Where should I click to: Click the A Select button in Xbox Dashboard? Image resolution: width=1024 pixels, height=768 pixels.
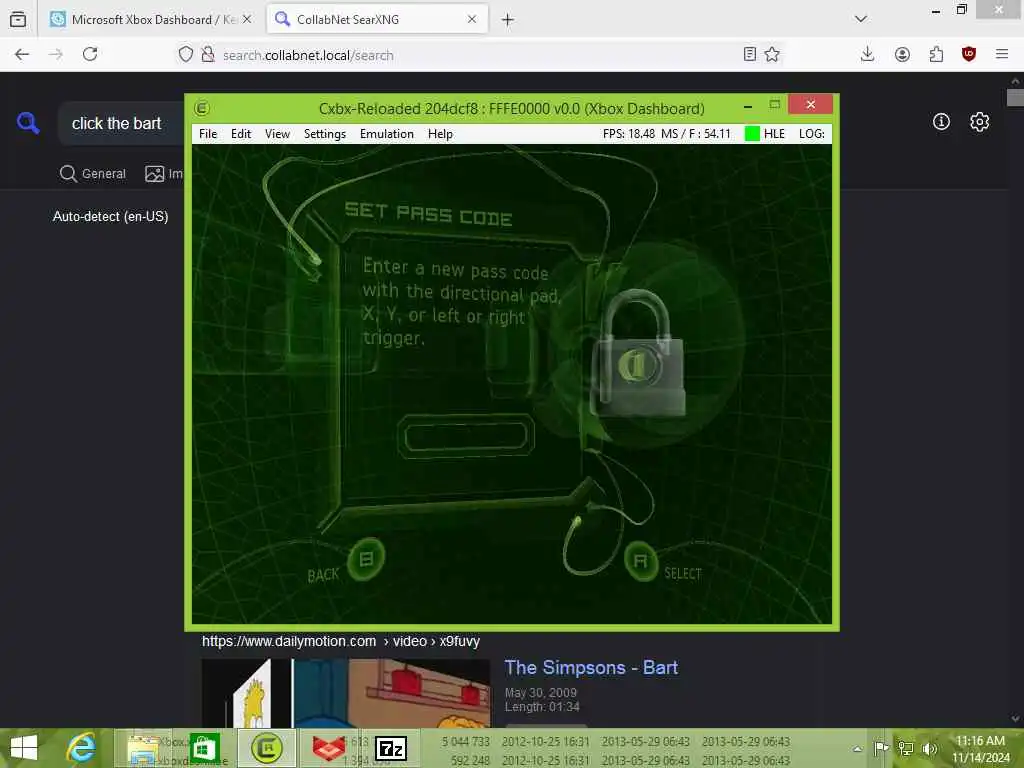641,560
